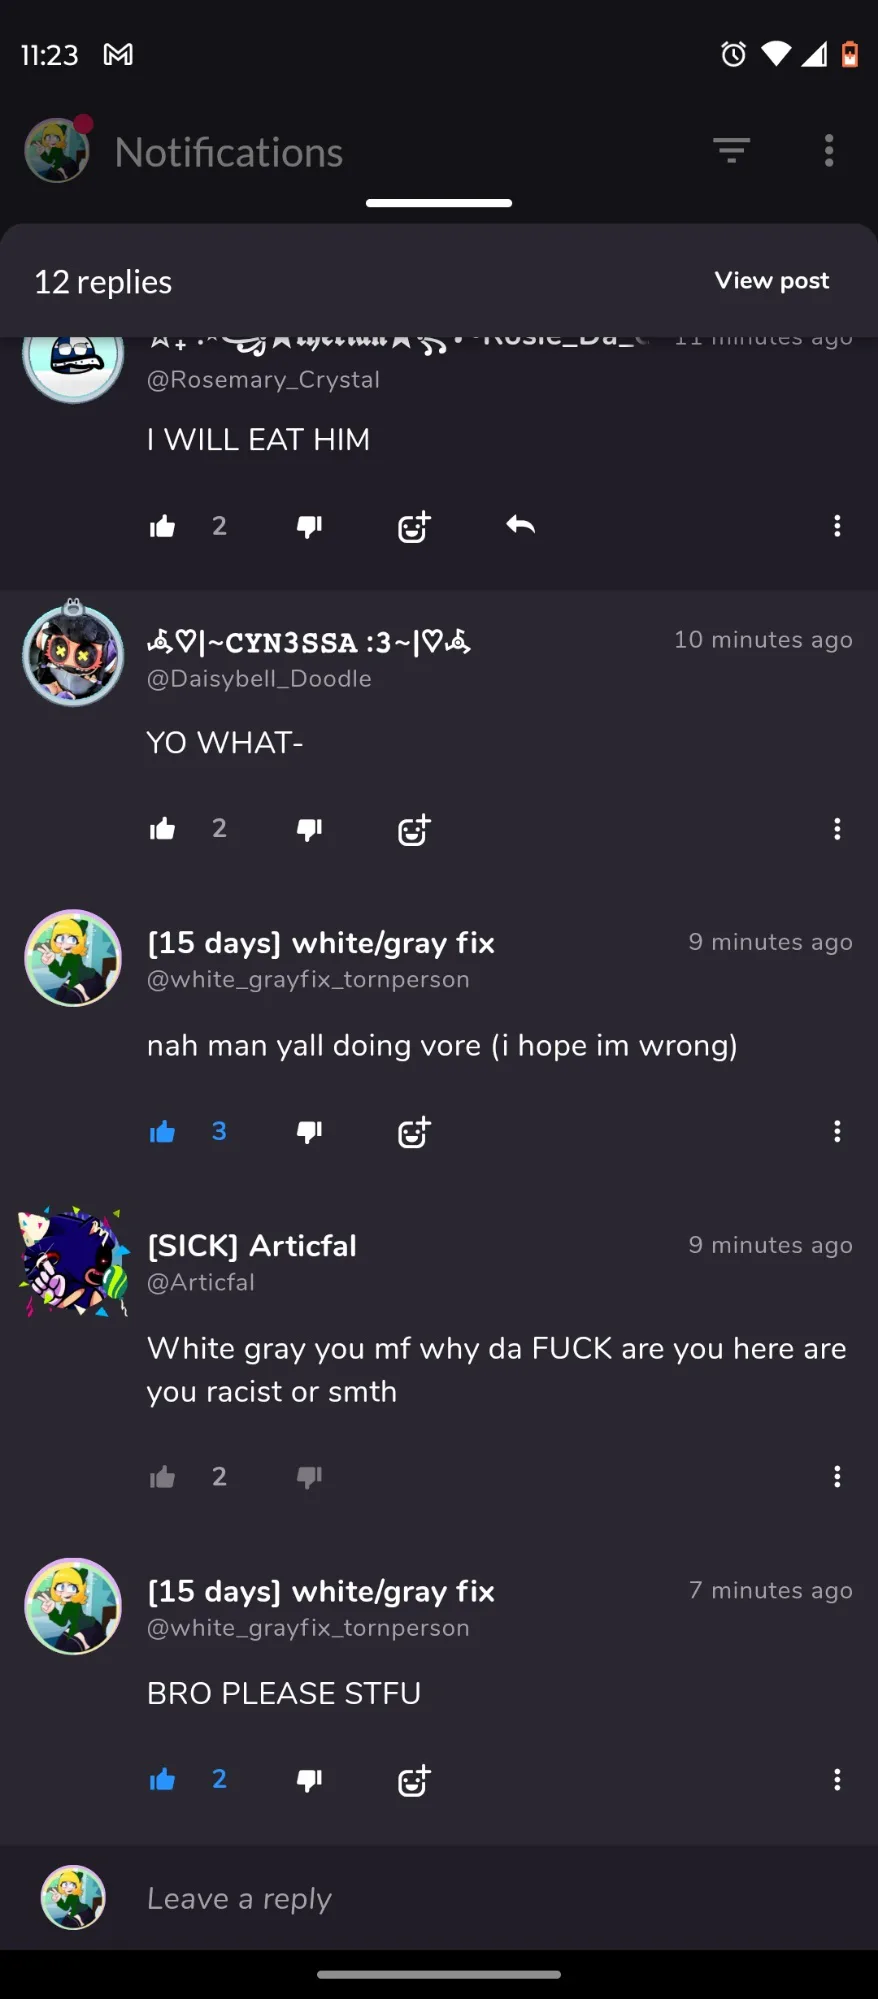Image resolution: width=878 pixels, height=1999 pixels.
Task: Tap the drag handle bar above replies
Action: click(x=439, y=203)
